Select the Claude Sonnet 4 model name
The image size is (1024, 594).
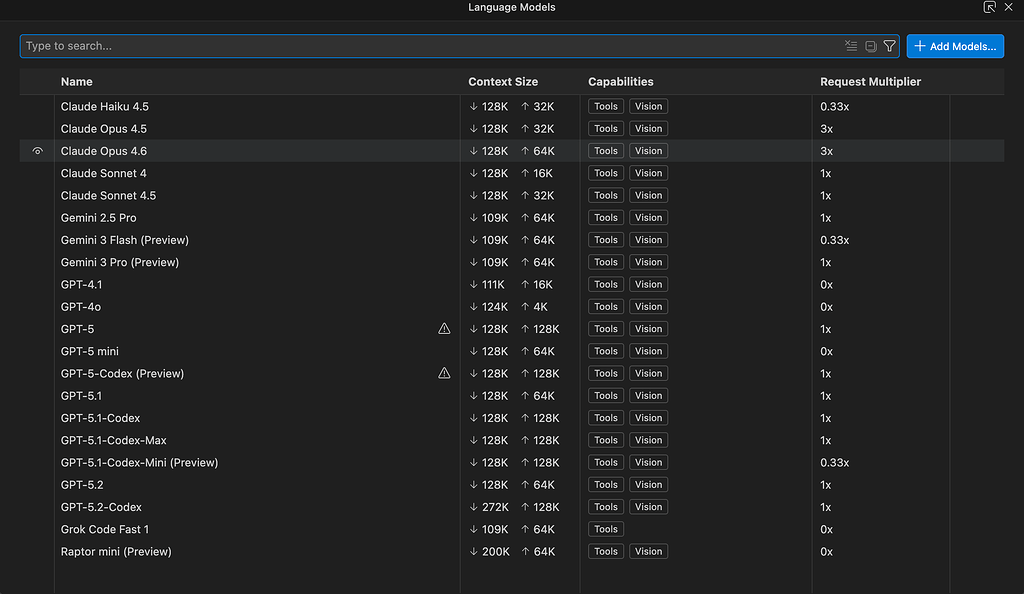click(x=104, y=173)
